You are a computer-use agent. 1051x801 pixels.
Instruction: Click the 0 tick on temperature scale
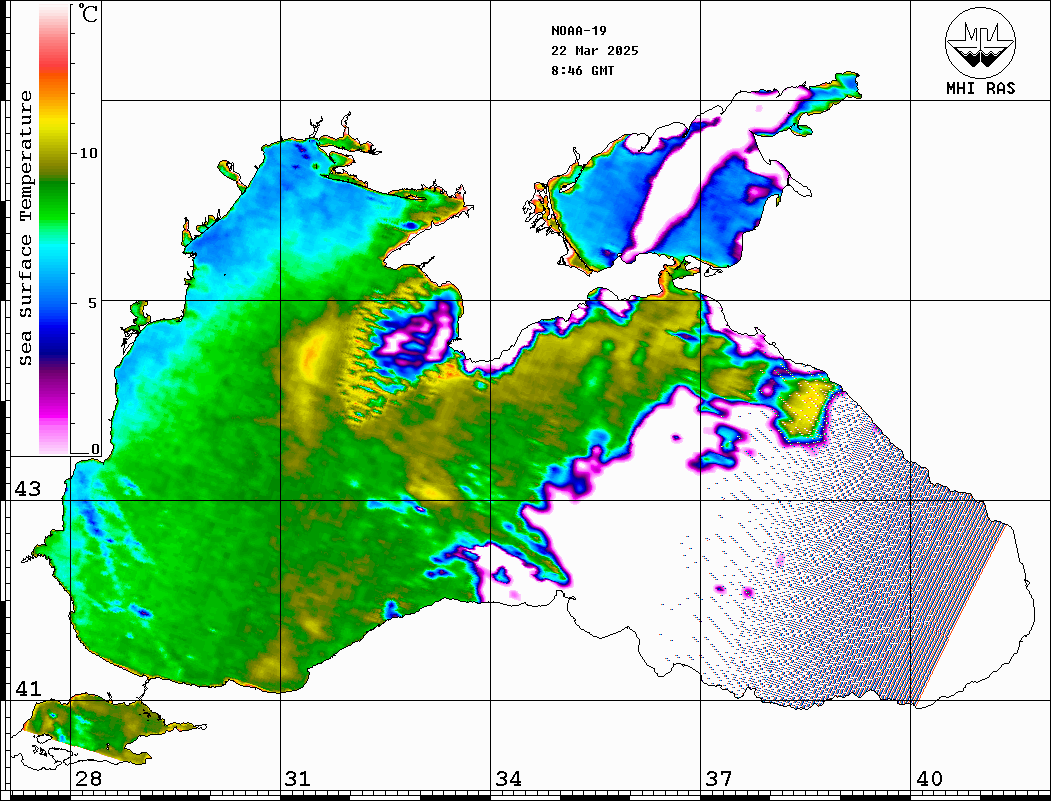[x=95, y=449]
